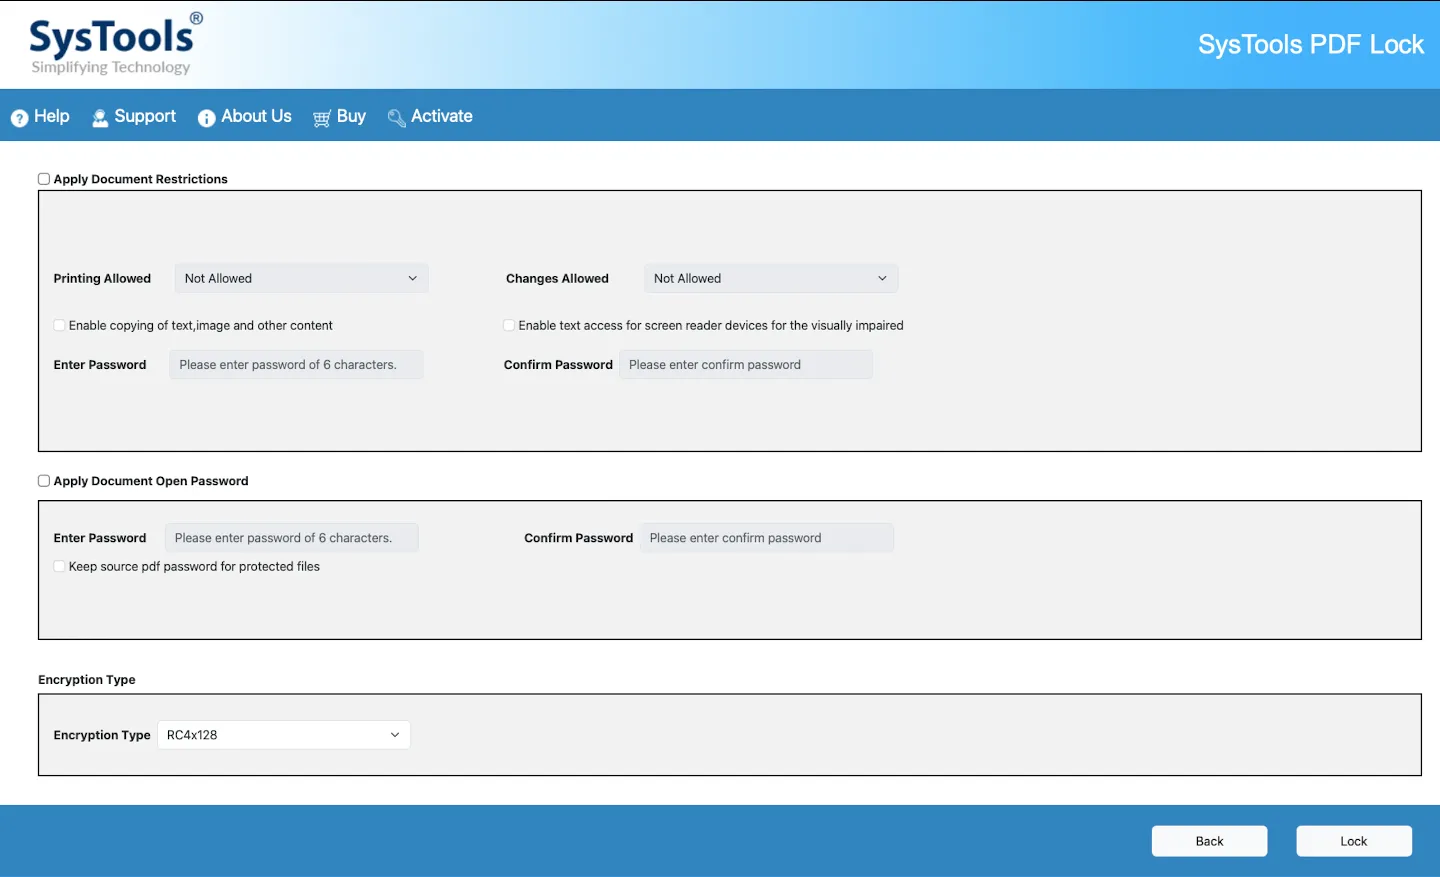Open the Changes Allowed dropdown
Screen dimensions: 1440x877
tap(771, 278)
